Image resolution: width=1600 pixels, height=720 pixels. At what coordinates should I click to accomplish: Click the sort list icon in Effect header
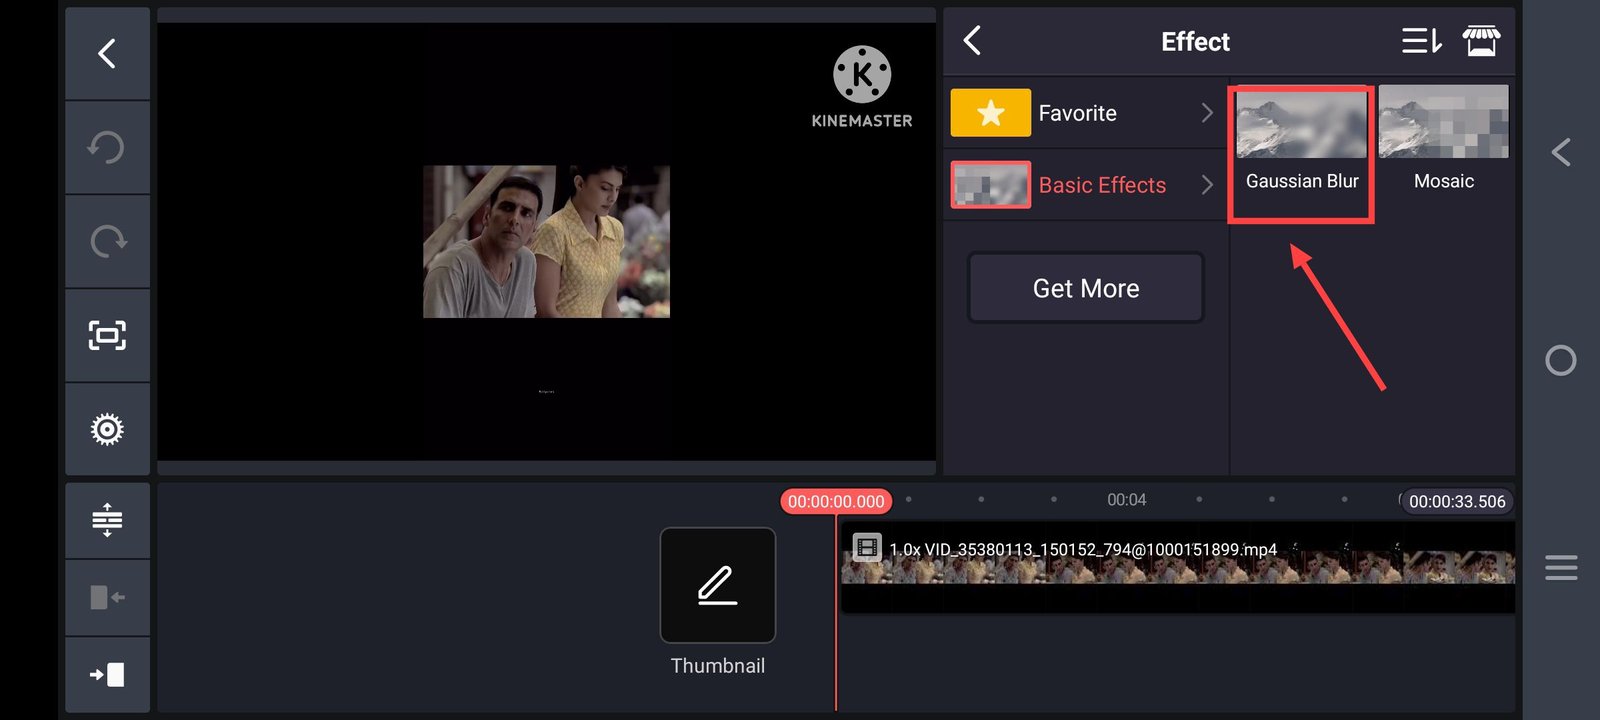point(1421,42)
